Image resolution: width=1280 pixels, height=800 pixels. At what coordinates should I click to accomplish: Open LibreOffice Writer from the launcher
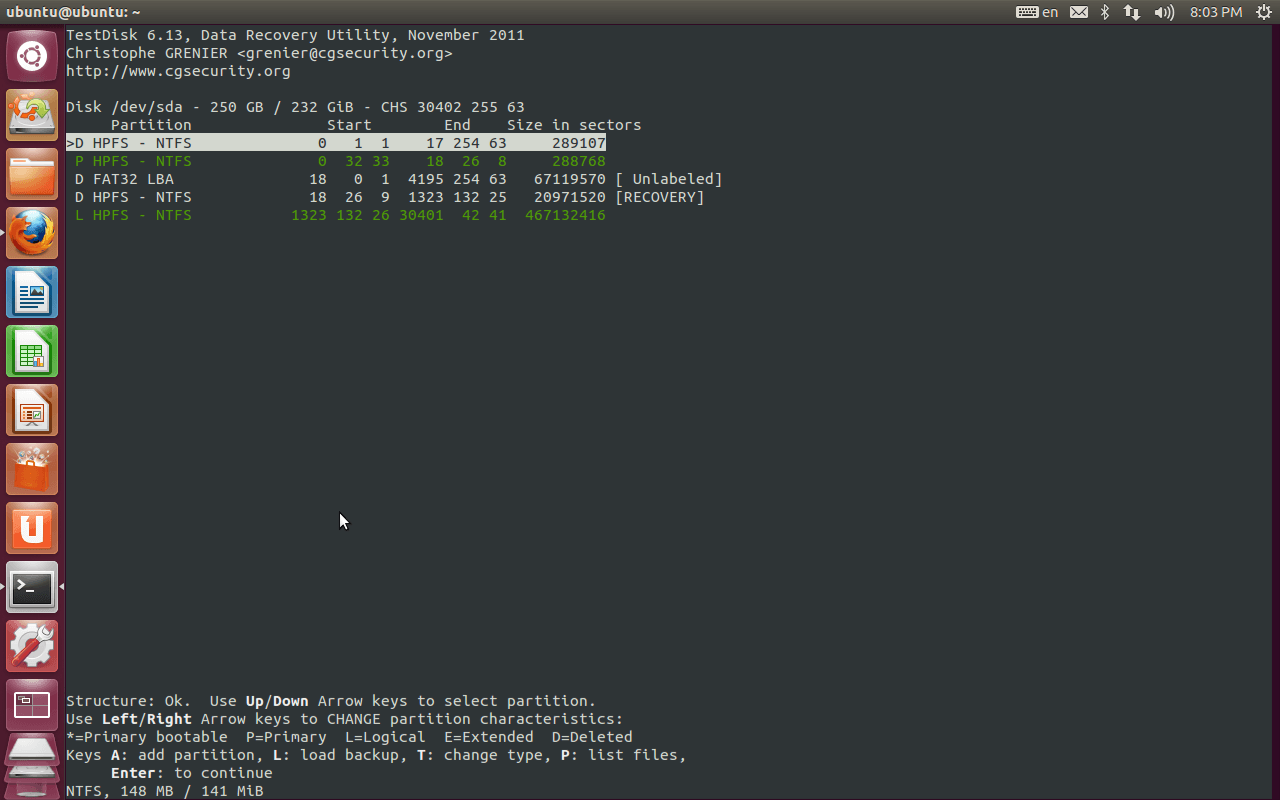click(32, 292)
